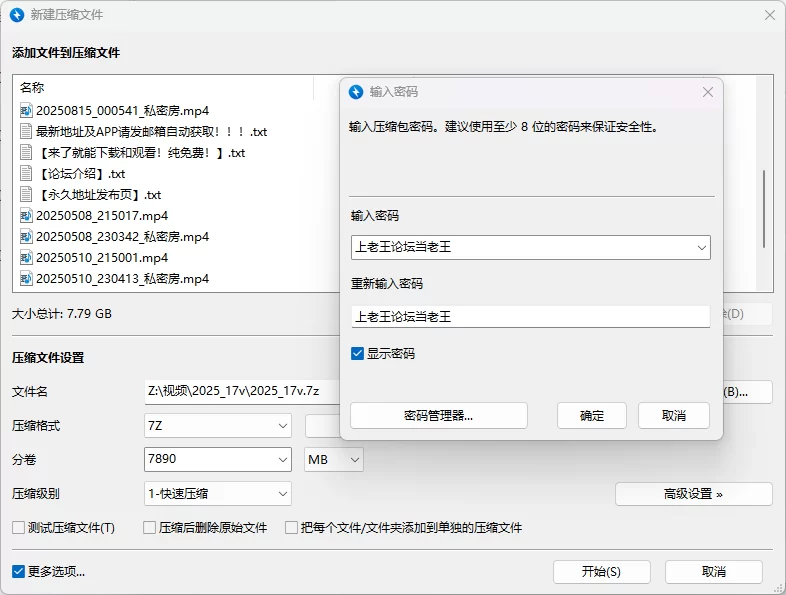
Task: Close the 输入密码 dialog with X
Action: point(708,92)
